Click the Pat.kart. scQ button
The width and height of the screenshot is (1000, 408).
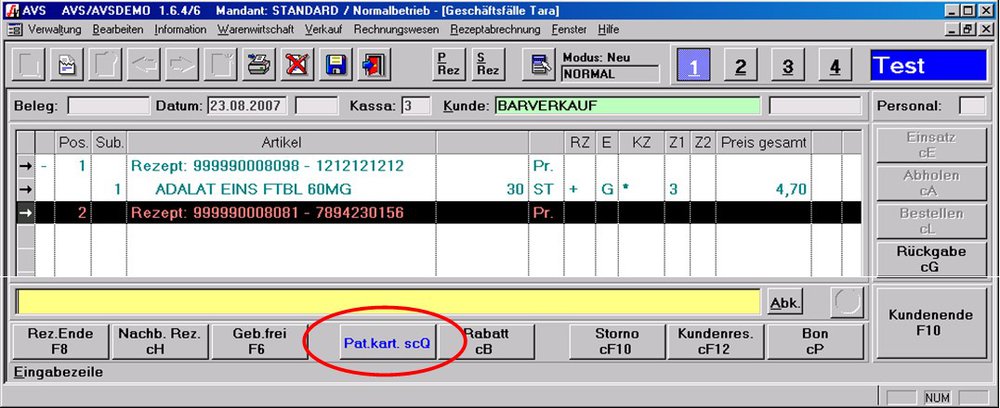click(x=386, y=342)
